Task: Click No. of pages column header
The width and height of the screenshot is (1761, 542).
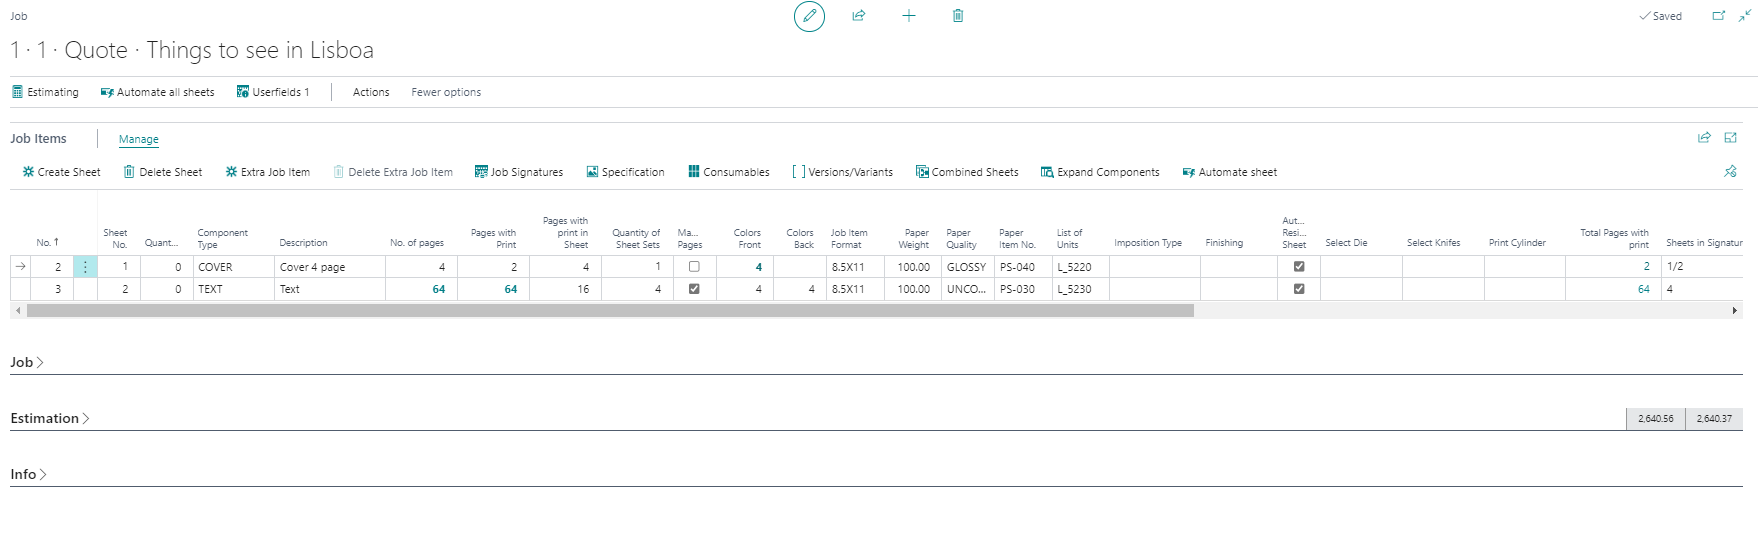Action: click(417, 243)
